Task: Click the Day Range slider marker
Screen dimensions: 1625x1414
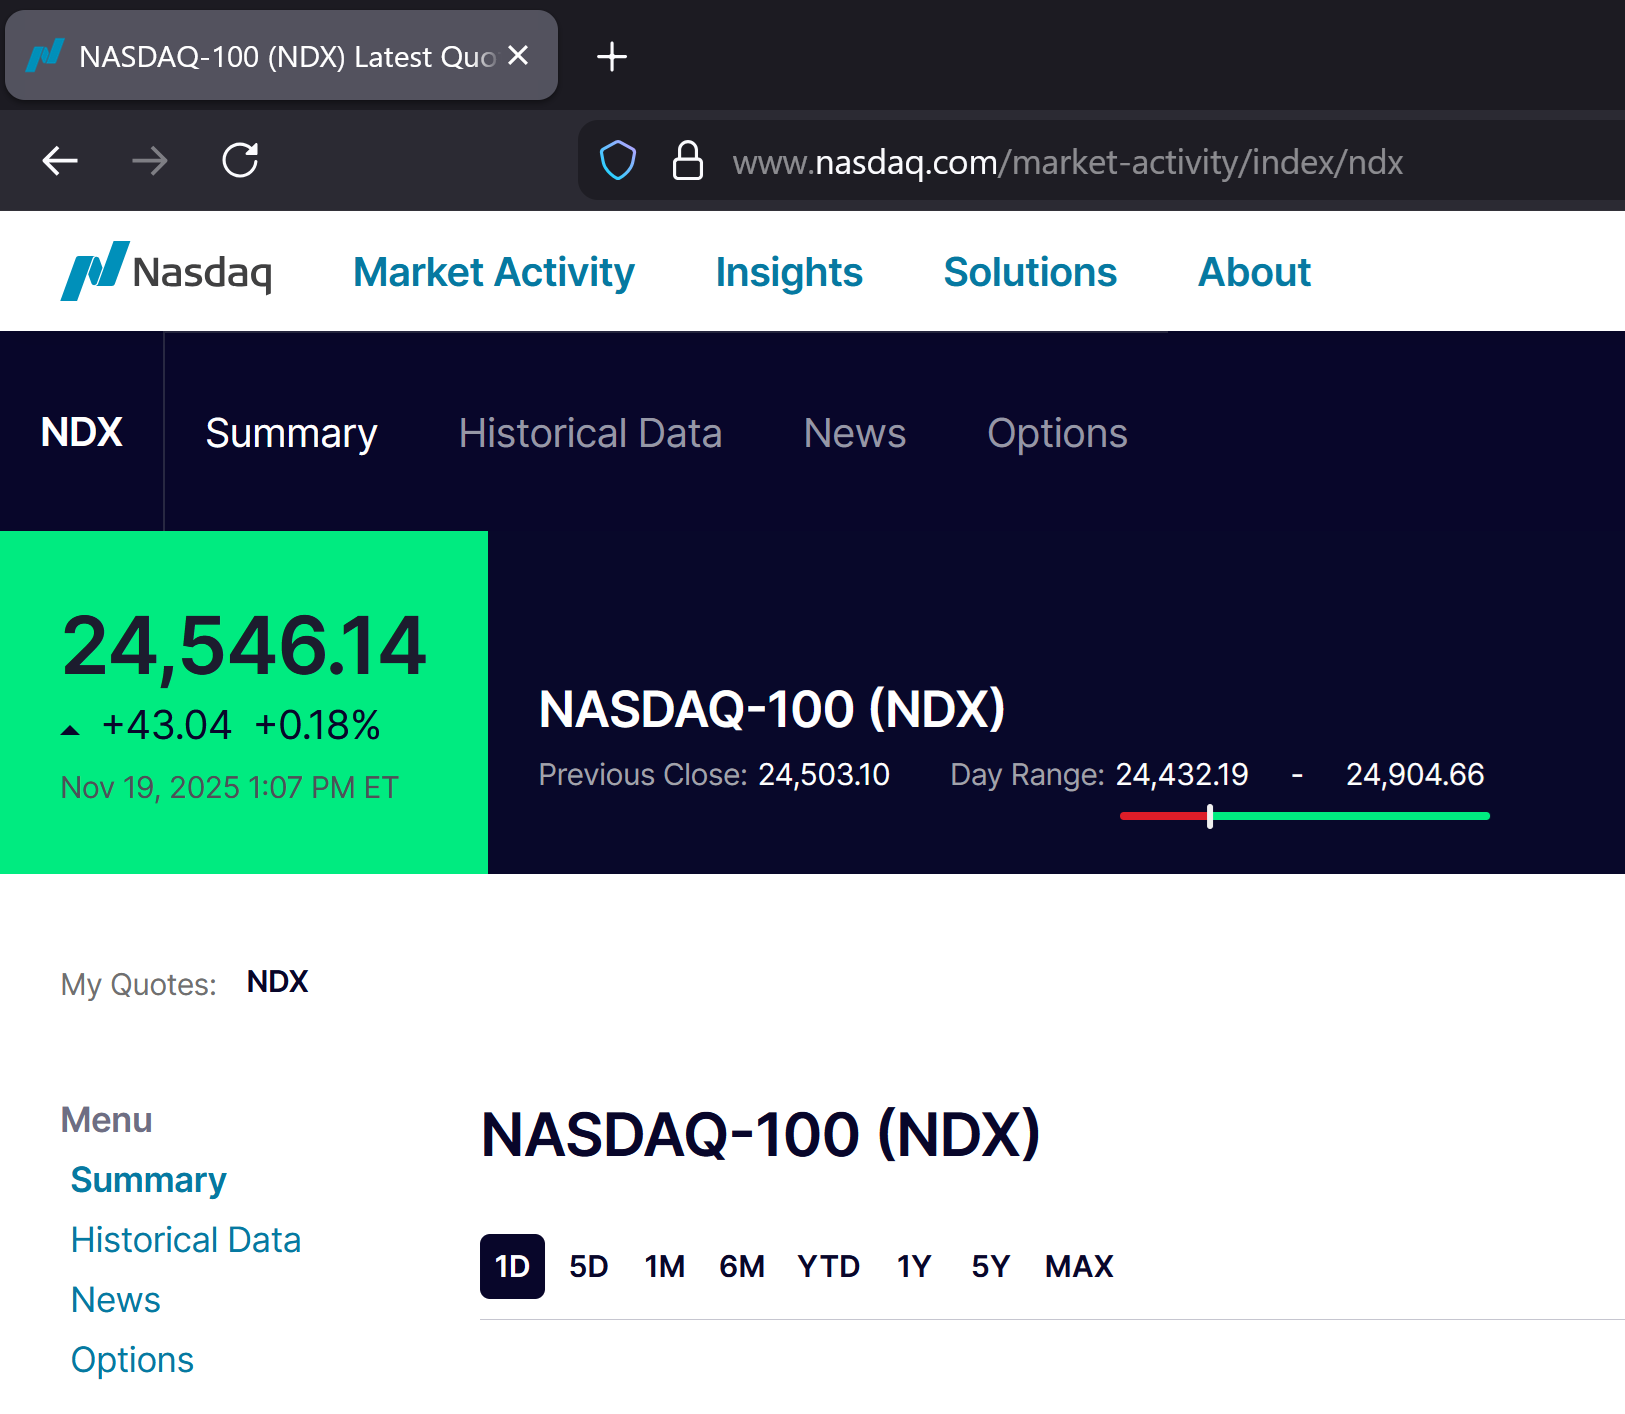Action: coord(1209,816)
